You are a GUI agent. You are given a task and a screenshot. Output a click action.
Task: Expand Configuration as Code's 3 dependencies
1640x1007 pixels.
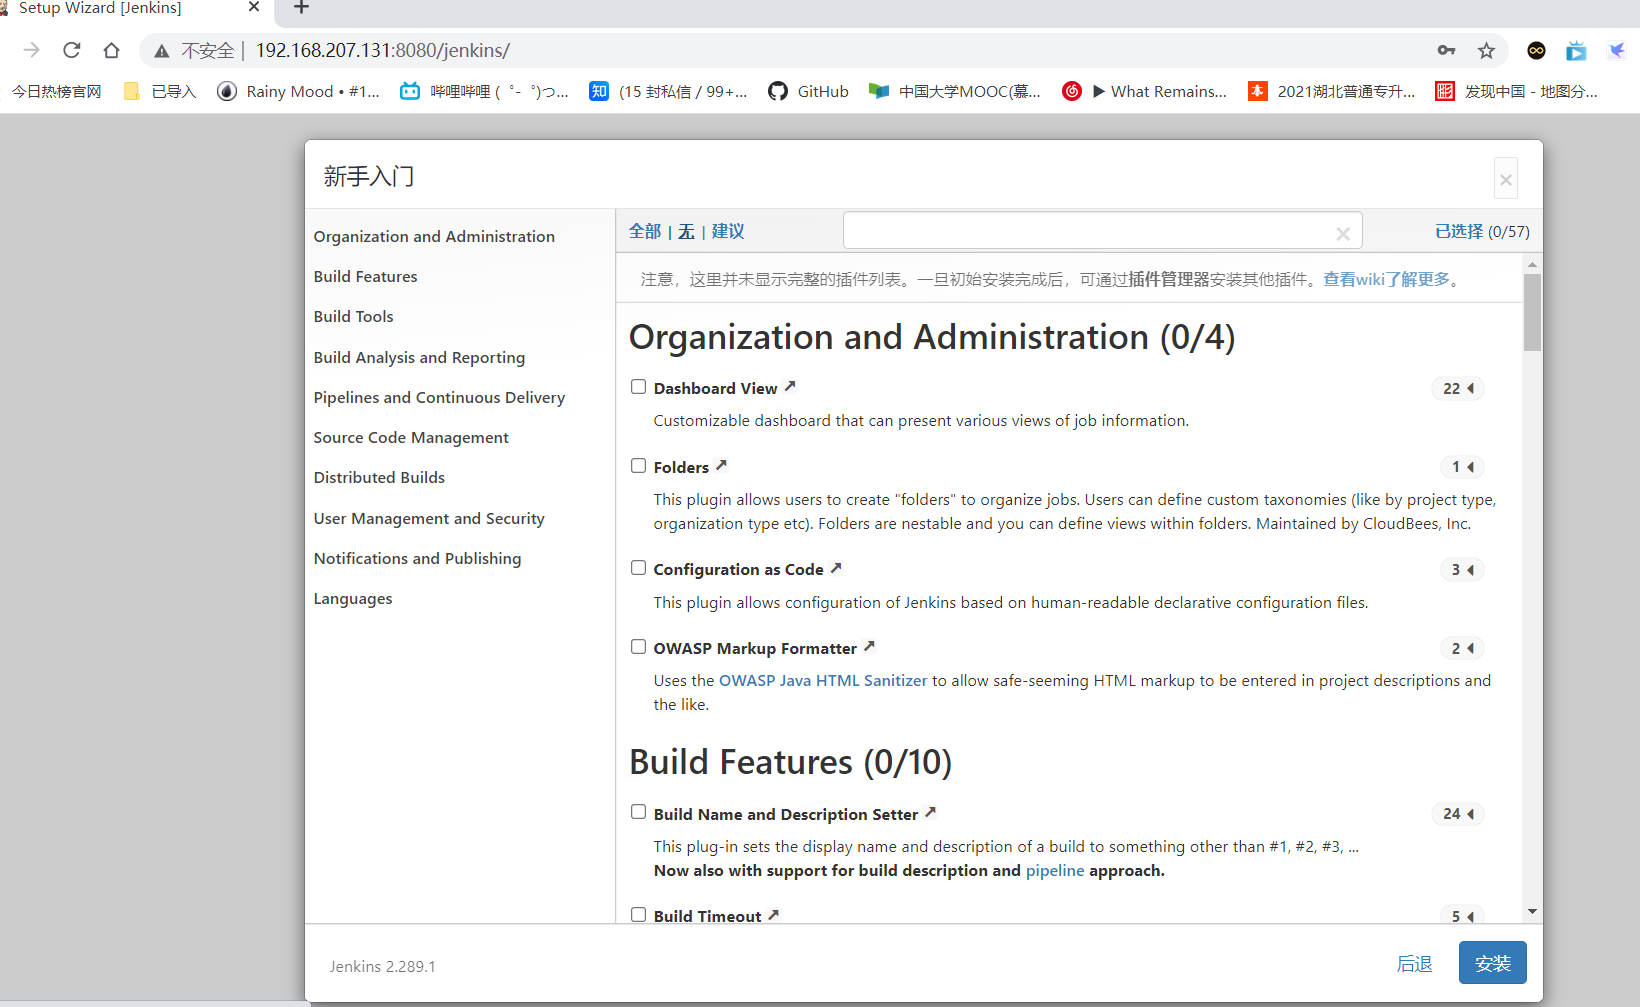(x=1462, y=570)
